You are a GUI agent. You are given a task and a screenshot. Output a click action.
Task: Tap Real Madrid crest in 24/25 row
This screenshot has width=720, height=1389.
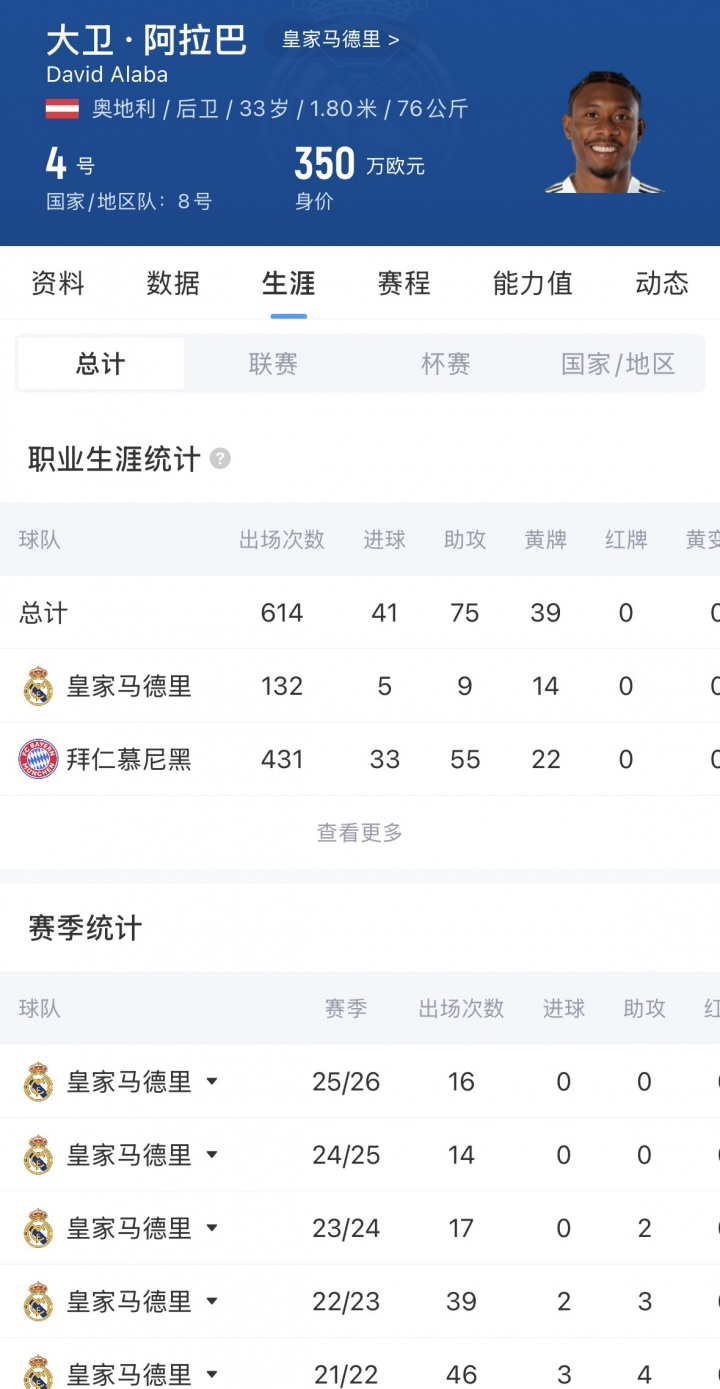38,1155
